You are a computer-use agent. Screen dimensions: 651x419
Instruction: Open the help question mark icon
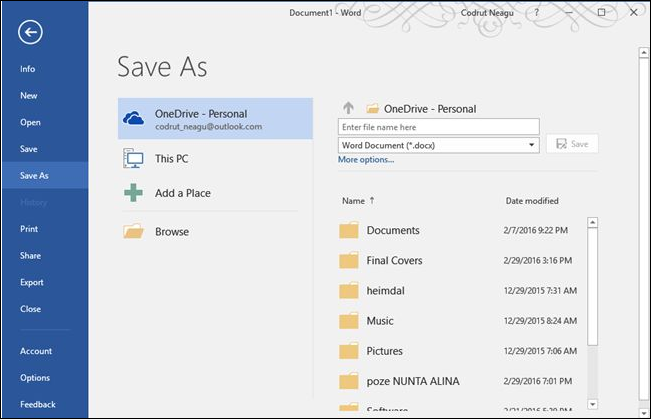536,12
